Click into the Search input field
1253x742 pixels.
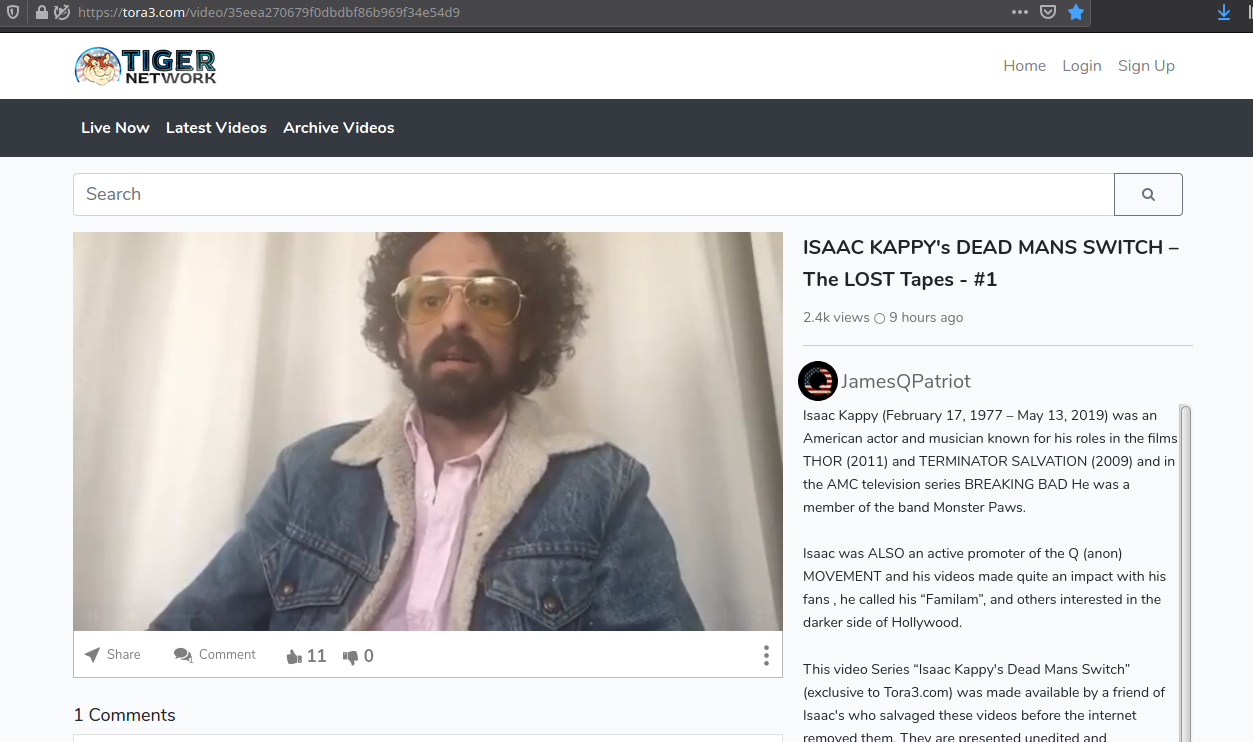[x=594, y=195]
